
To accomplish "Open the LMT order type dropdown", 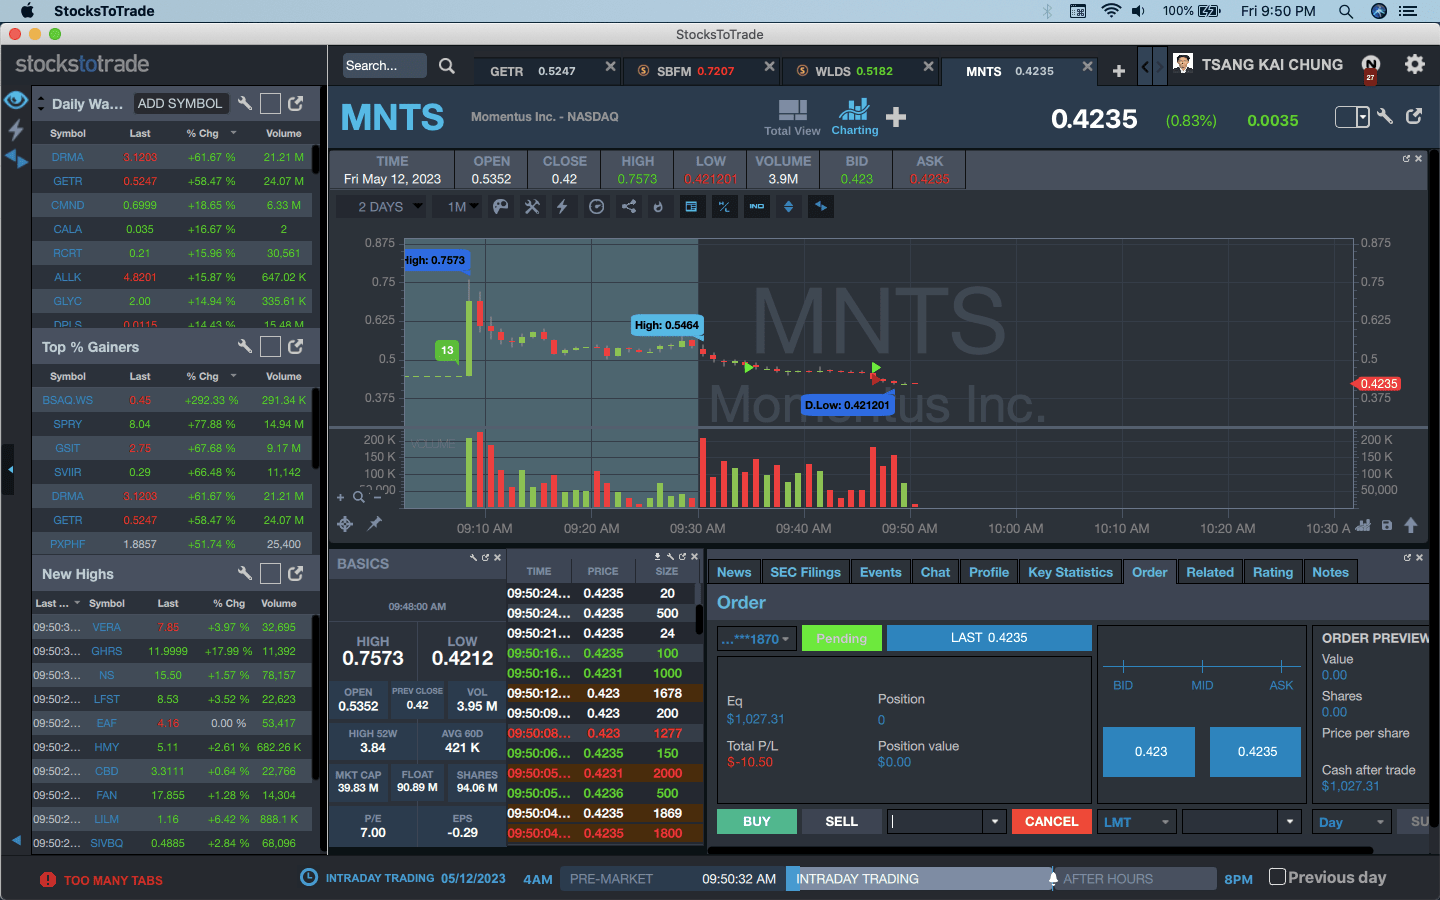I will 1137,822.
